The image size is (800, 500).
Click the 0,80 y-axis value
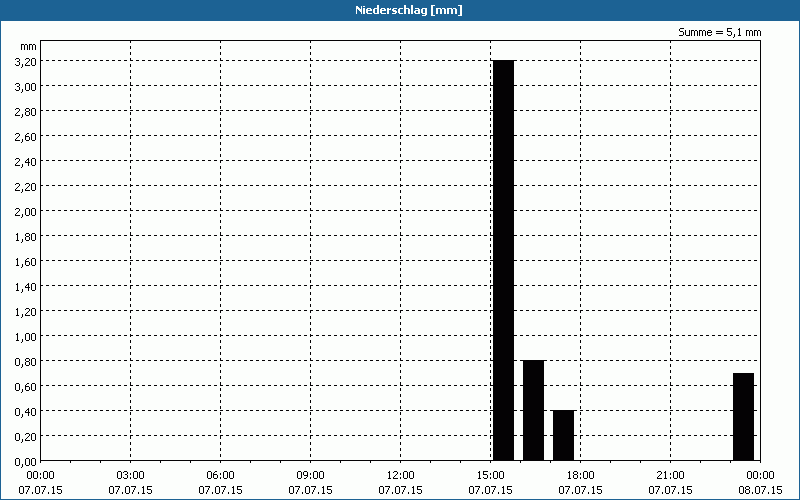click(26, 361)
